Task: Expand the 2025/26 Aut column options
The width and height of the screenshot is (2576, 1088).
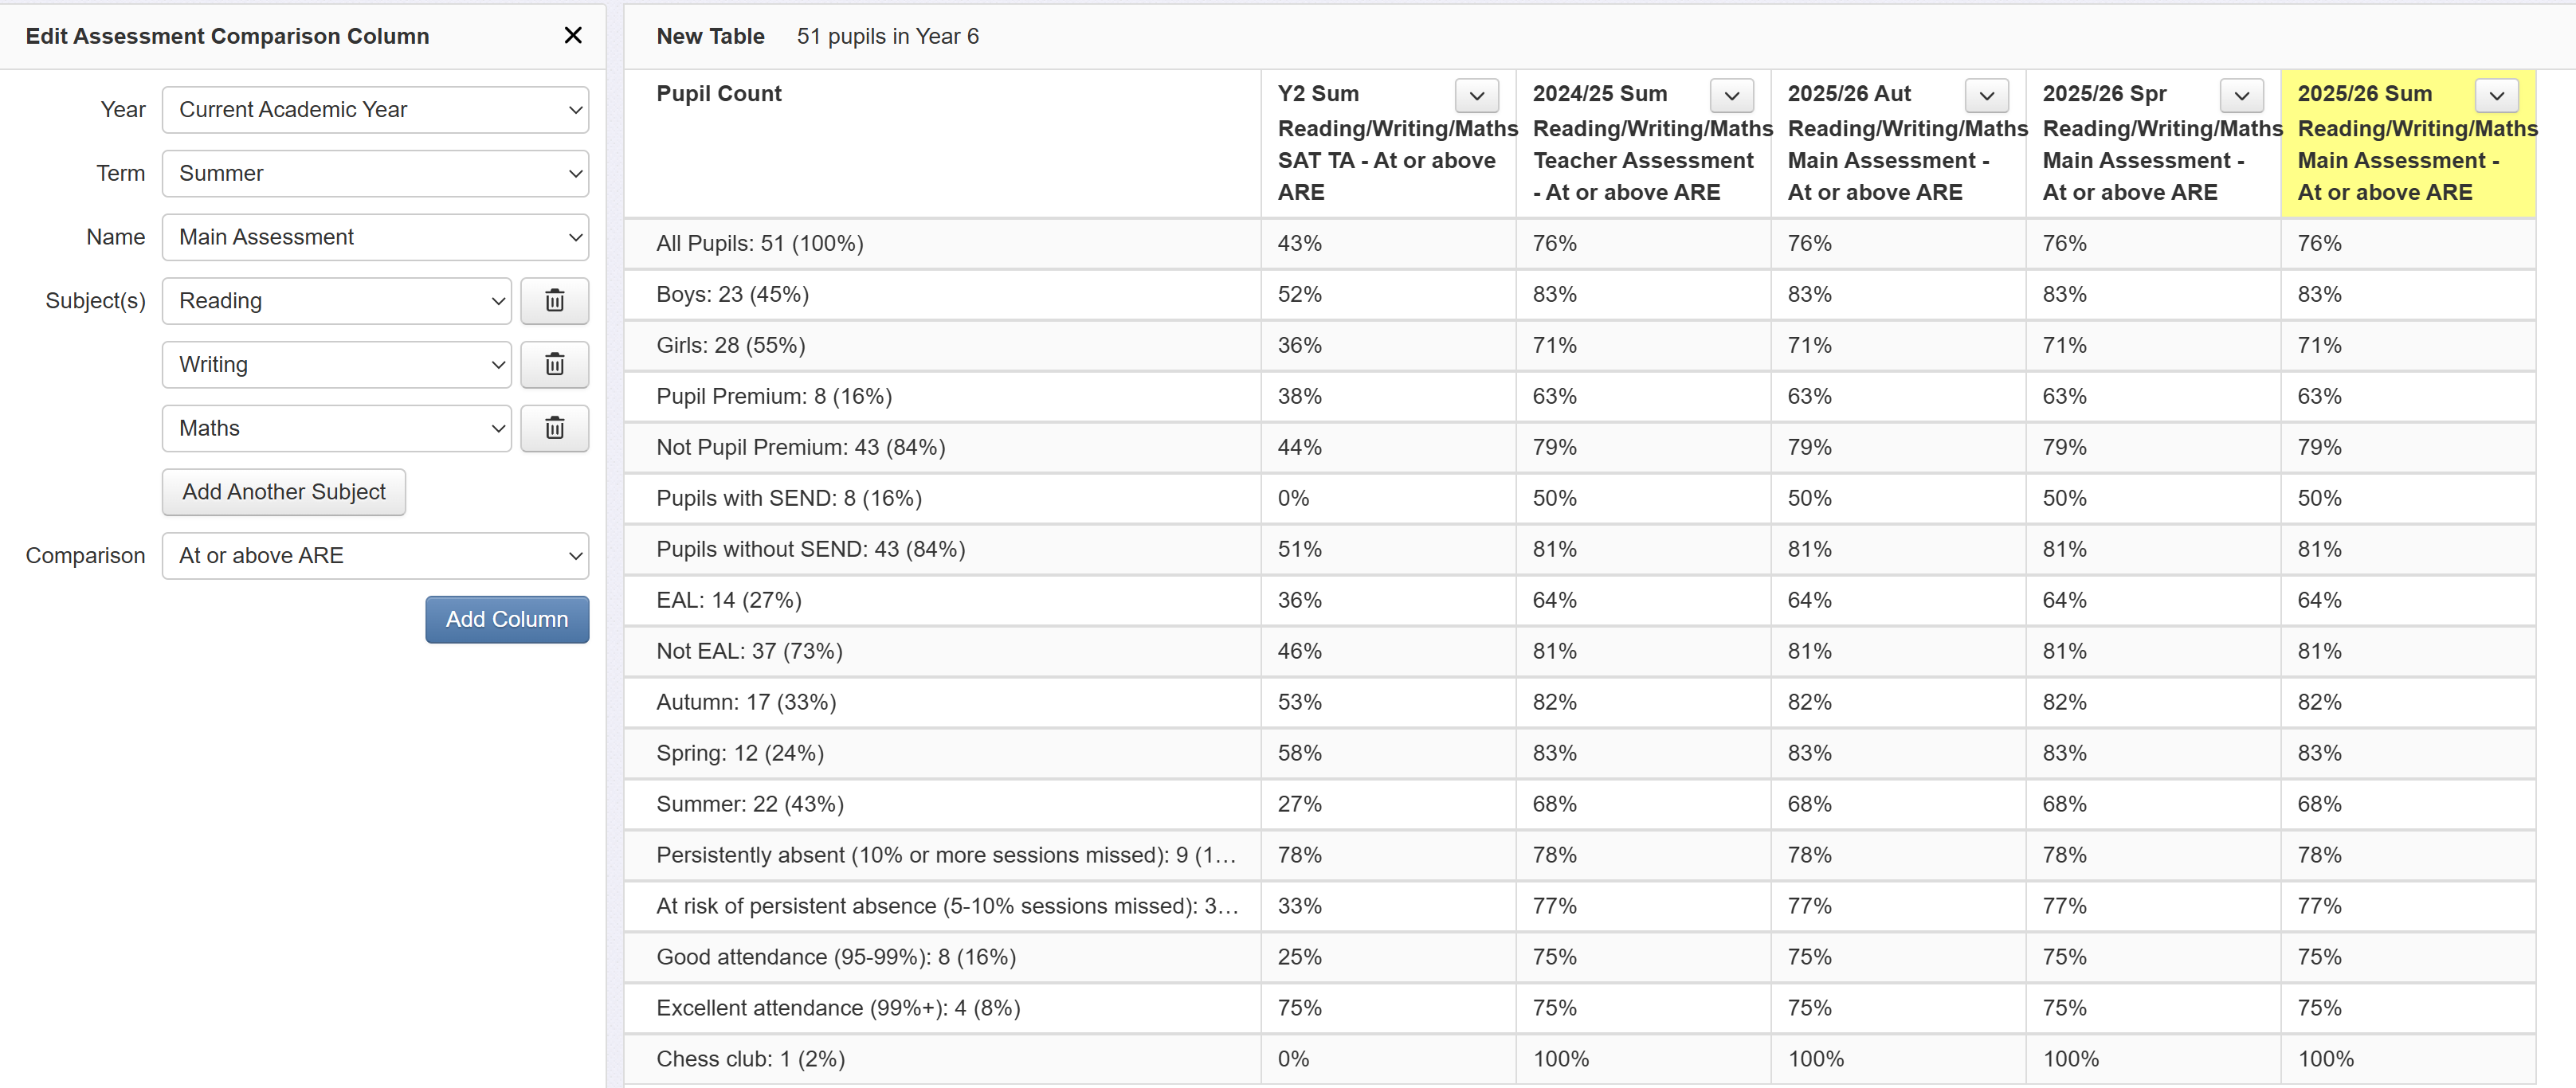Action: coord(1986,95)
